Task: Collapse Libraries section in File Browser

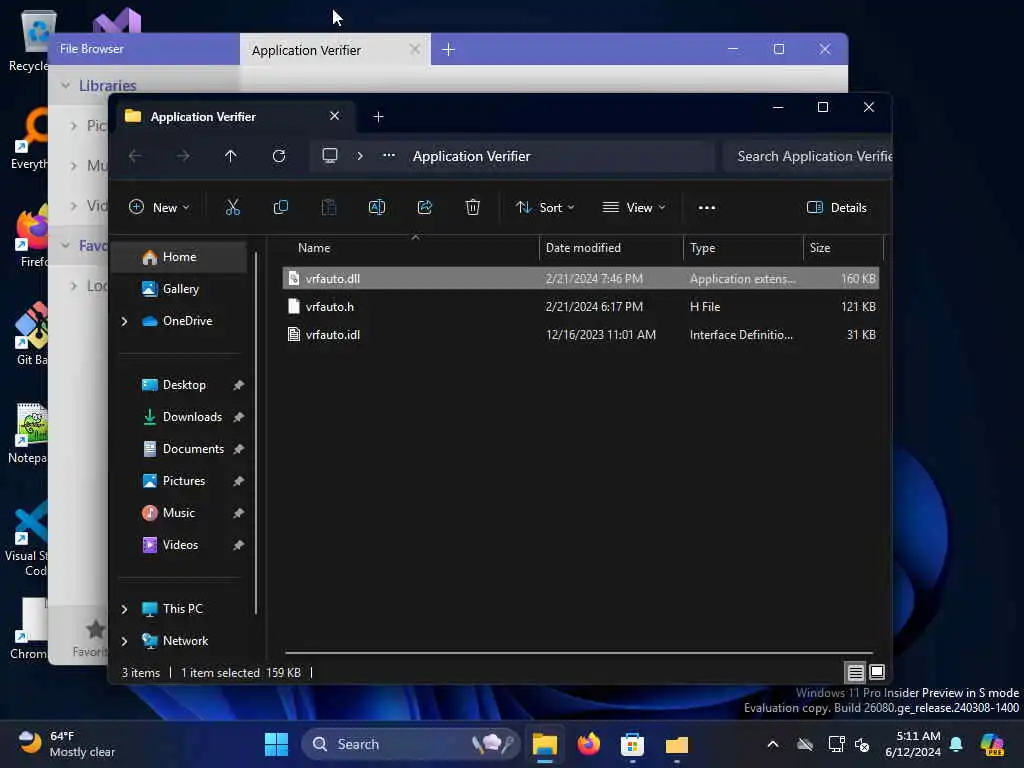Action: (x=65, y=86)
